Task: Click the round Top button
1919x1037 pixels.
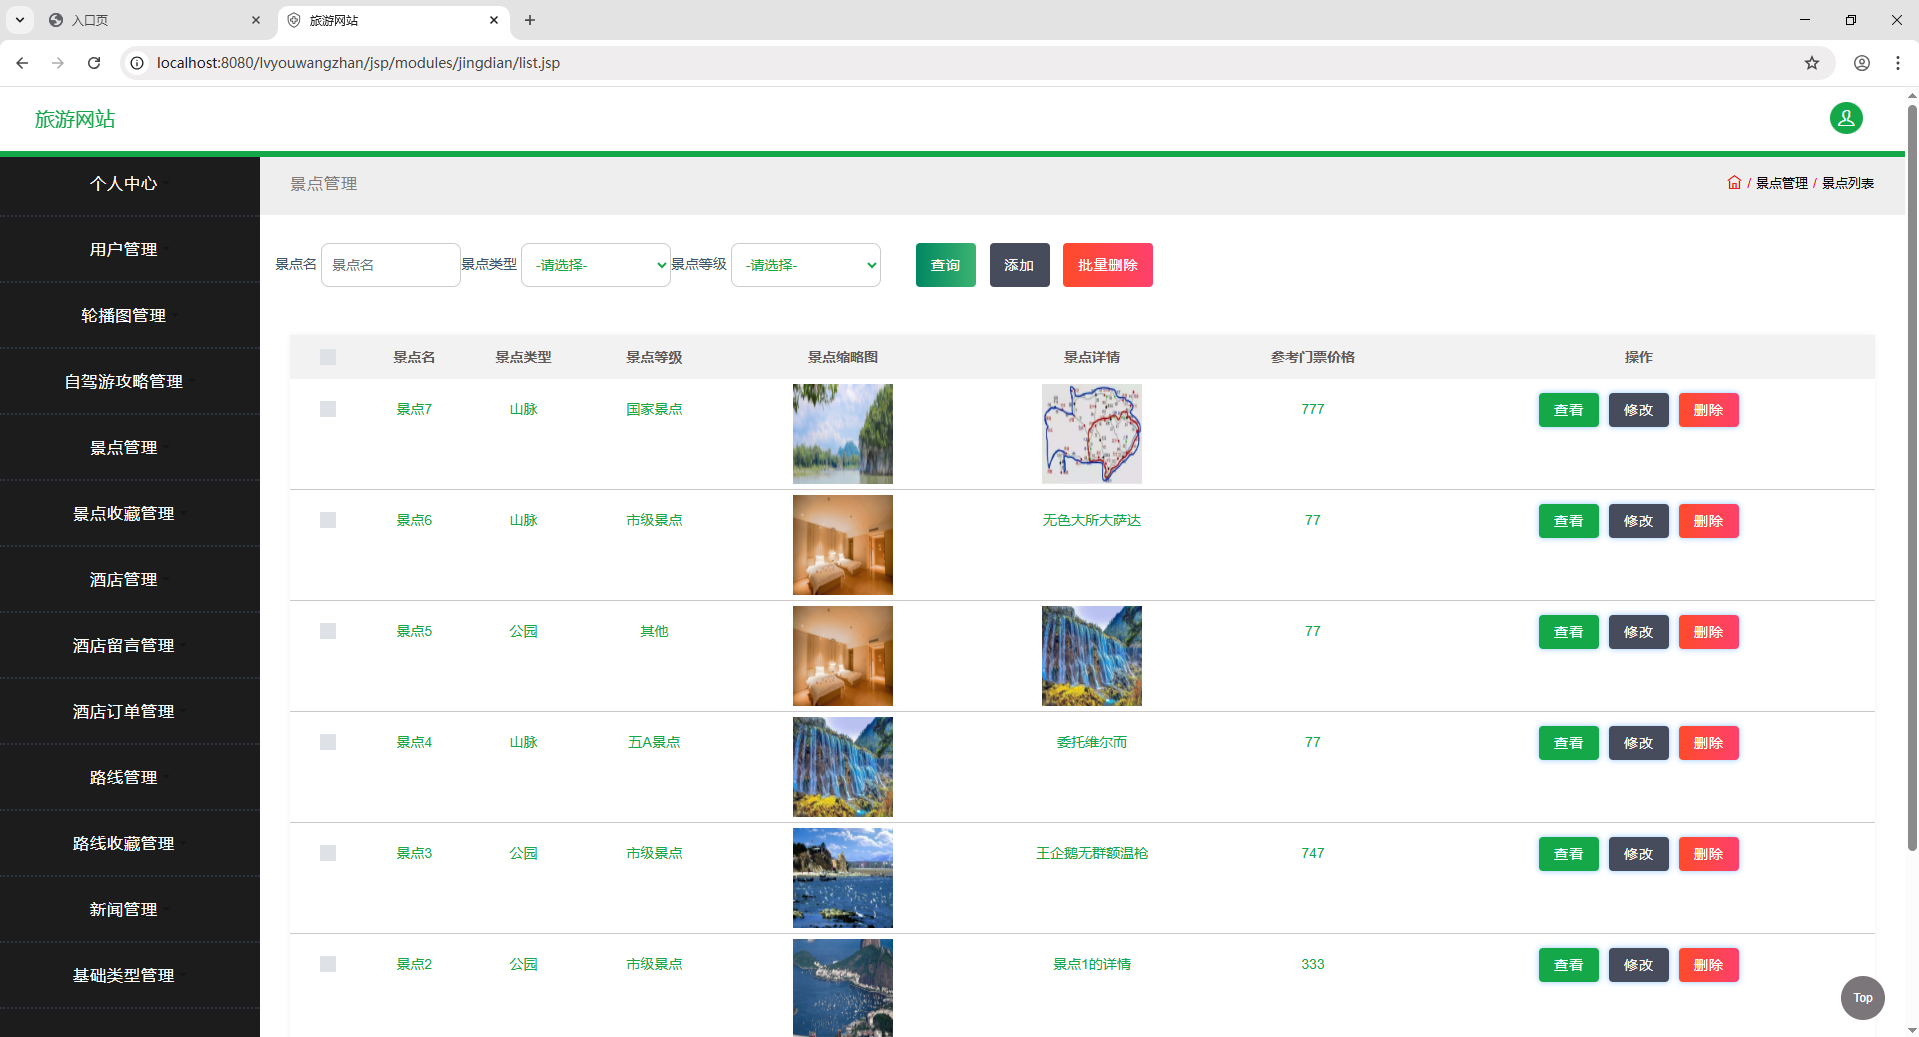Action: pos(1862,998)
